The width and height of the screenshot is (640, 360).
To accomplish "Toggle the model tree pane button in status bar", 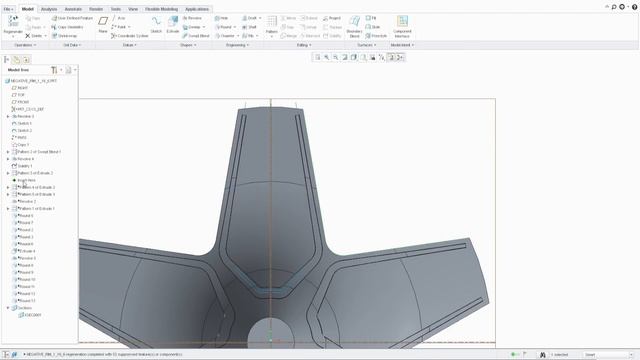I will [6, 355].
